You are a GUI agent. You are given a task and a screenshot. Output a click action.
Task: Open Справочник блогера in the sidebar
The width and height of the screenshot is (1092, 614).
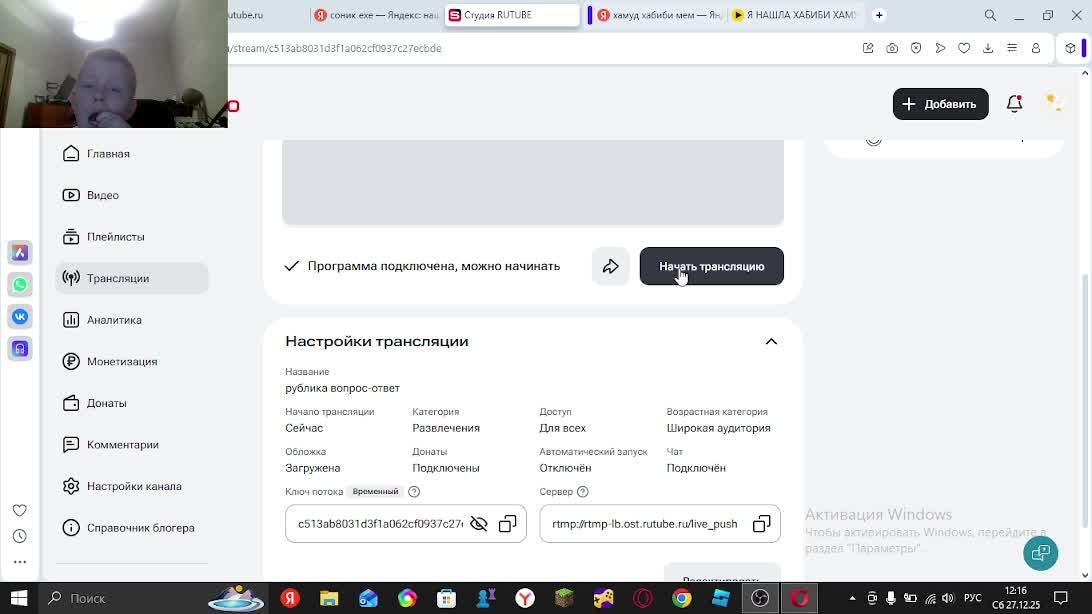[132, 528]
